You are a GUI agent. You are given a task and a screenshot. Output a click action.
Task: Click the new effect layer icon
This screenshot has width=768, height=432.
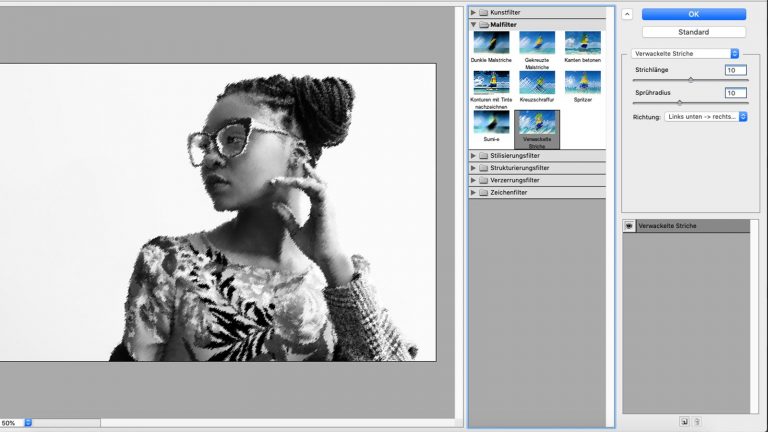[x=685, y=422]
